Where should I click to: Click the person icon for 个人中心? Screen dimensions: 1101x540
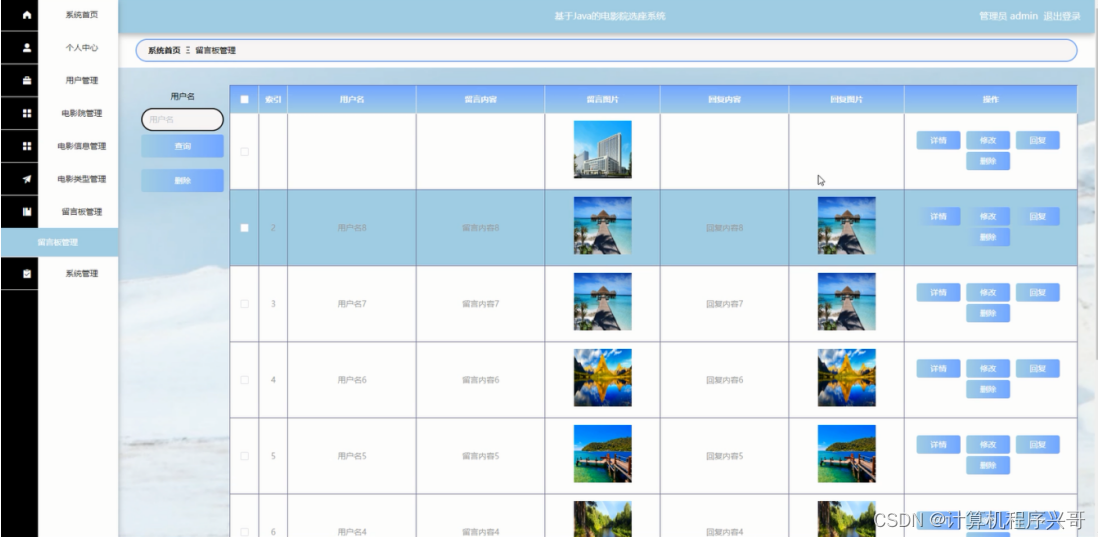pos(27,48)
